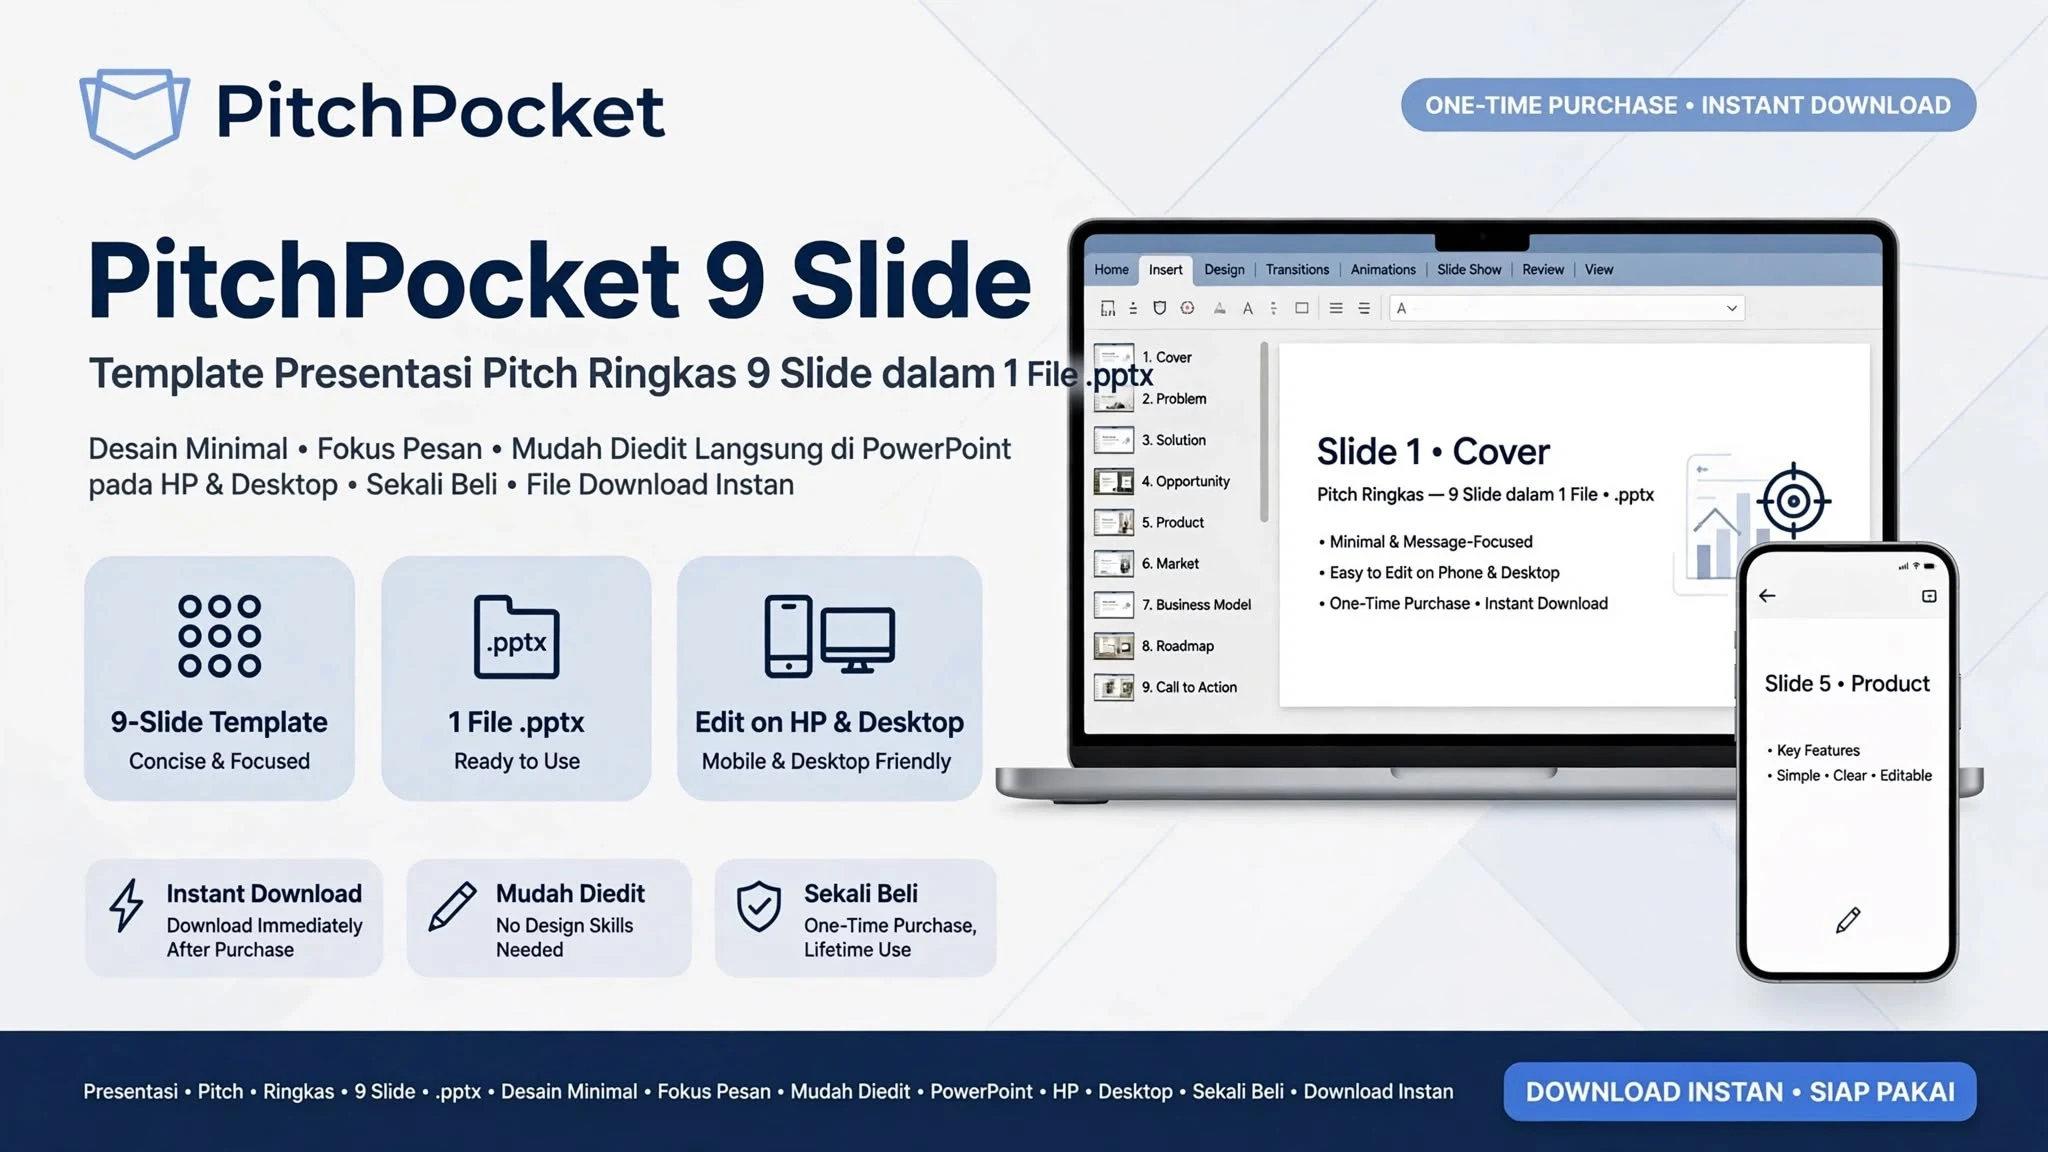The image size is (2048, 1152).
Task: Click the 'PitchPocket 9 Slide' main headline
Action: [x=559, y=279]
